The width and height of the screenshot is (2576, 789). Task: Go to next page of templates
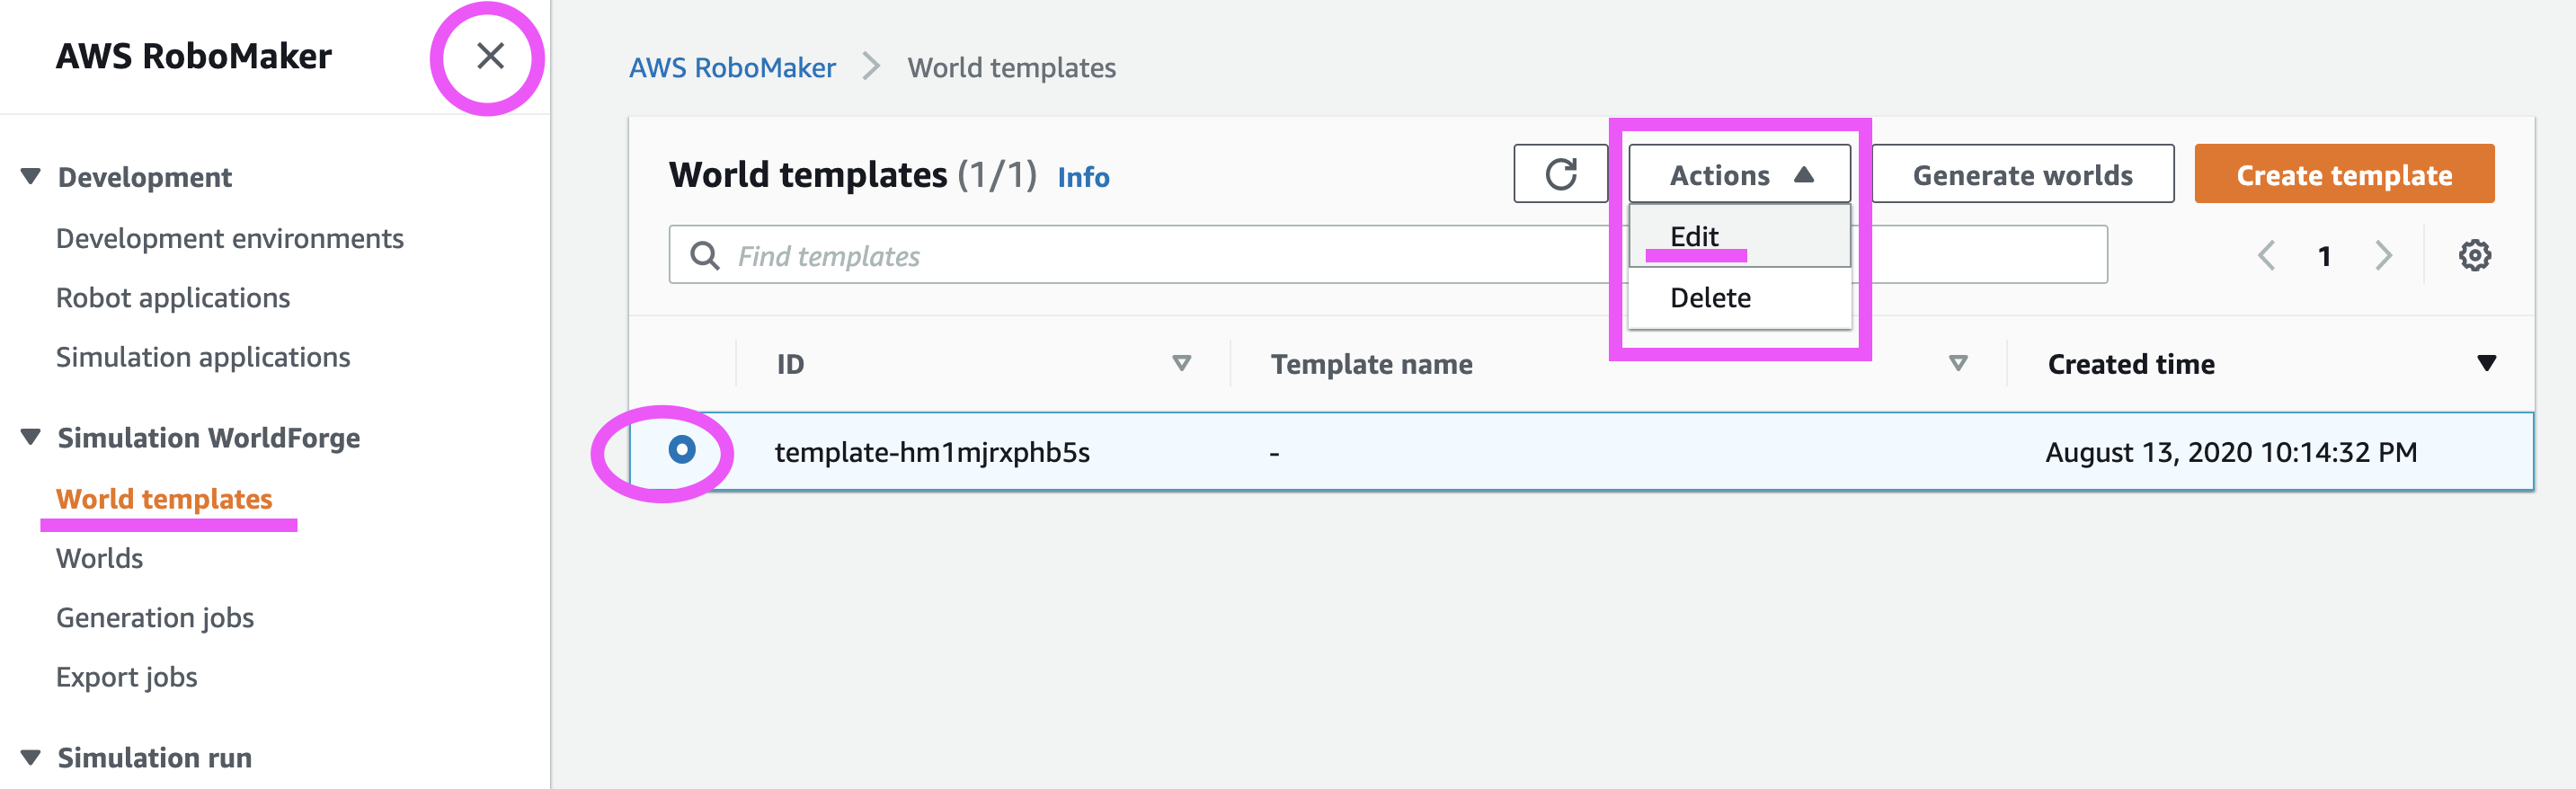(x=2384, y=256)
